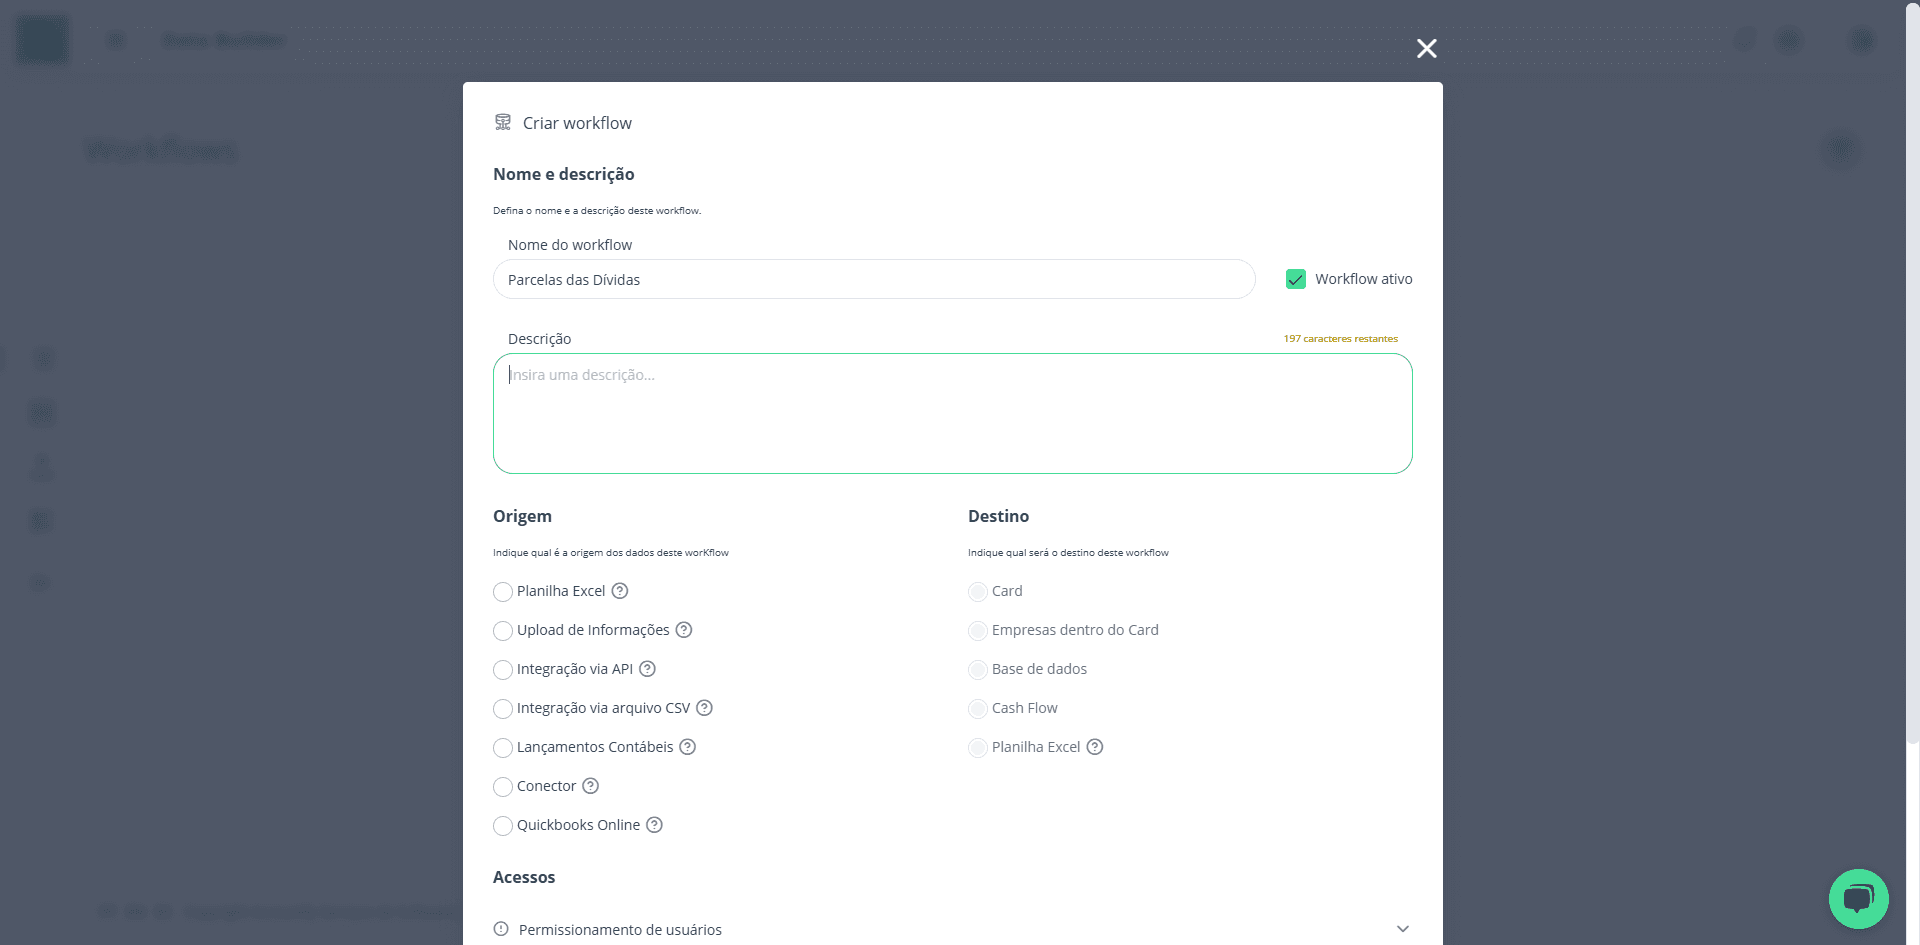
Task: Open help icon for Quickbooks Online
Action: 654,825
